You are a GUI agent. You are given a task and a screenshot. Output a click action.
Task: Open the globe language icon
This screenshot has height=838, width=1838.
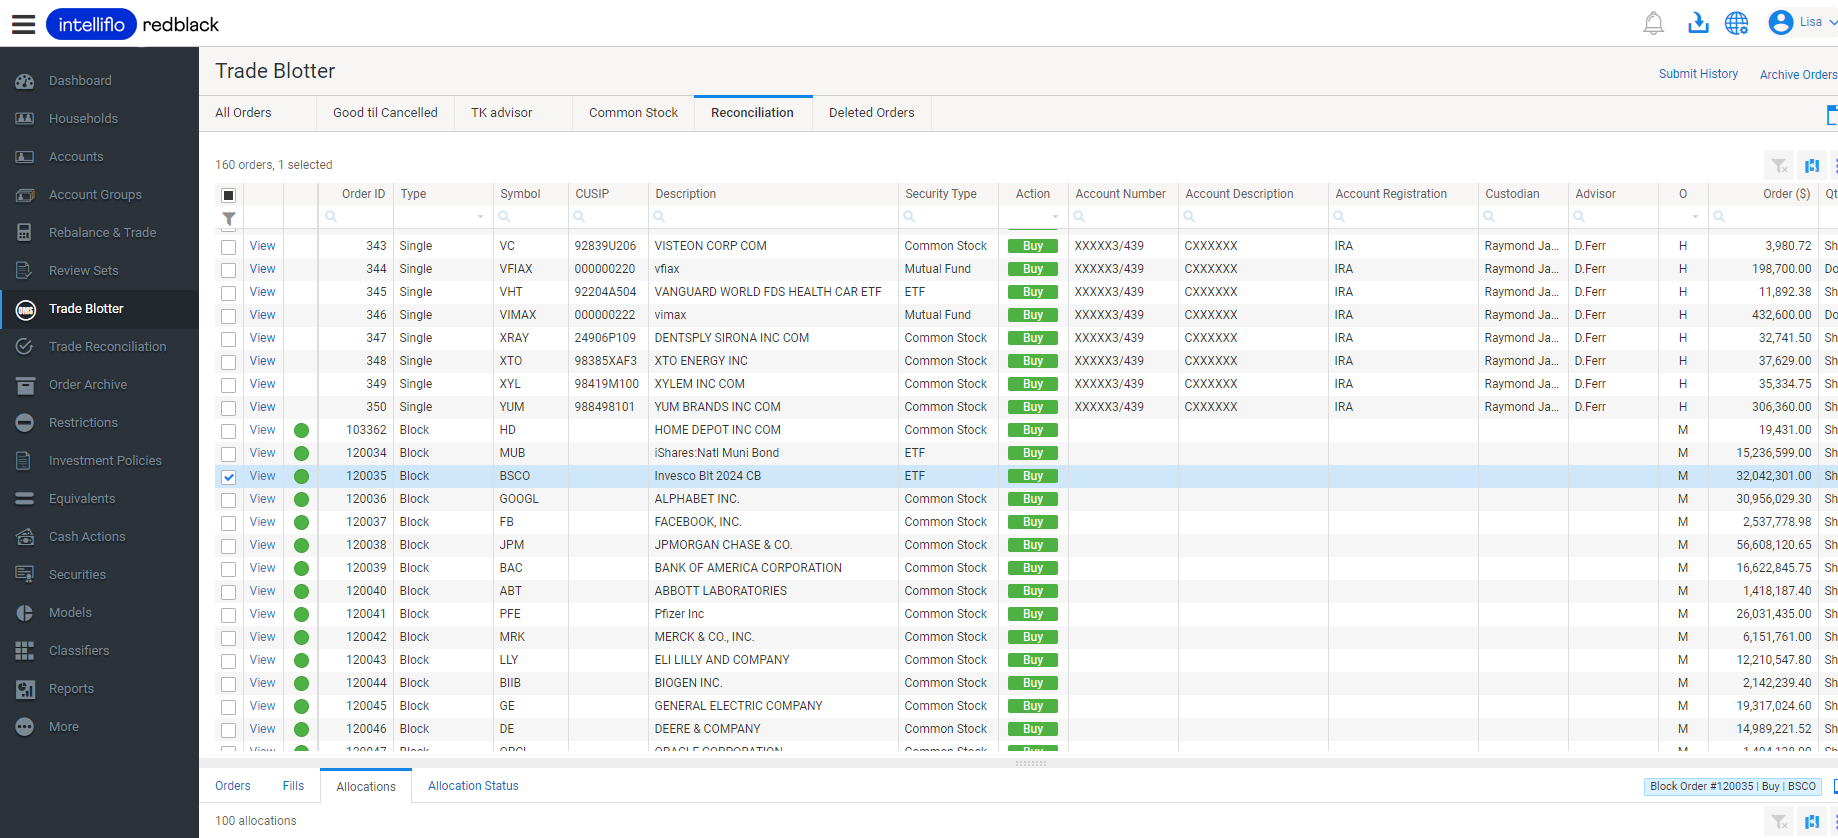[1737, 23]
